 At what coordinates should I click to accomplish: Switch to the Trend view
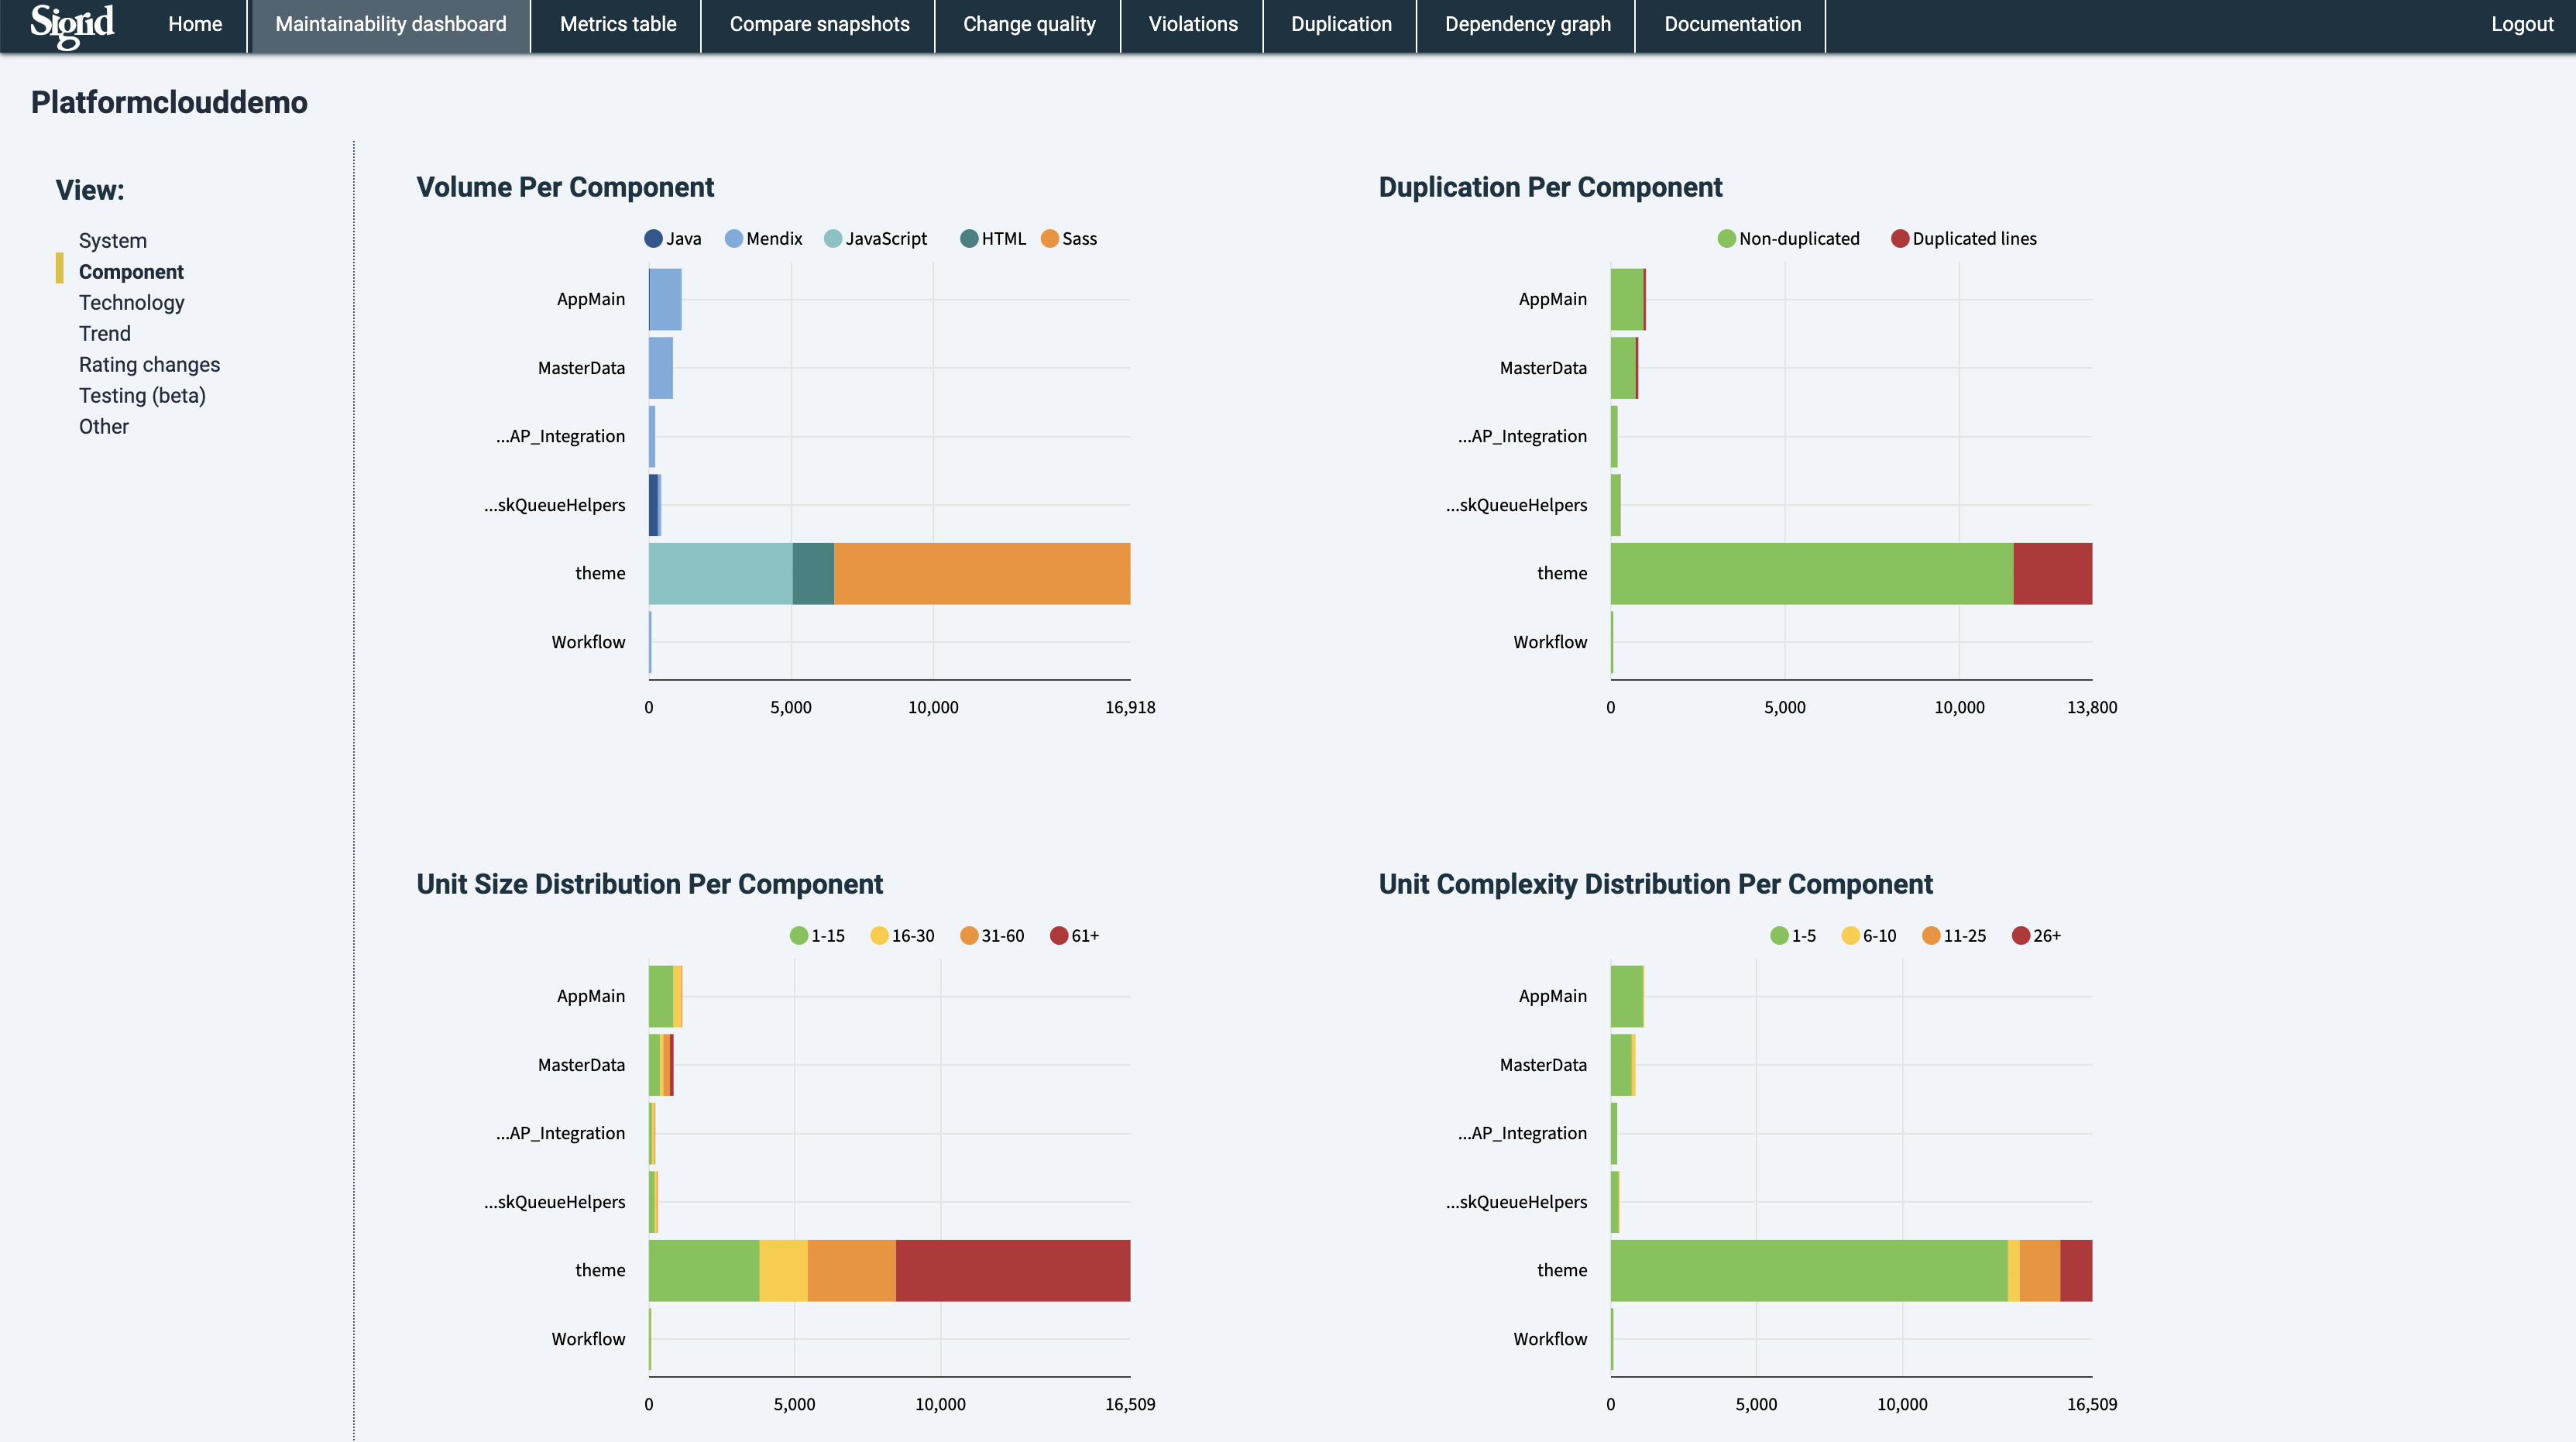(x=104, y=334)
